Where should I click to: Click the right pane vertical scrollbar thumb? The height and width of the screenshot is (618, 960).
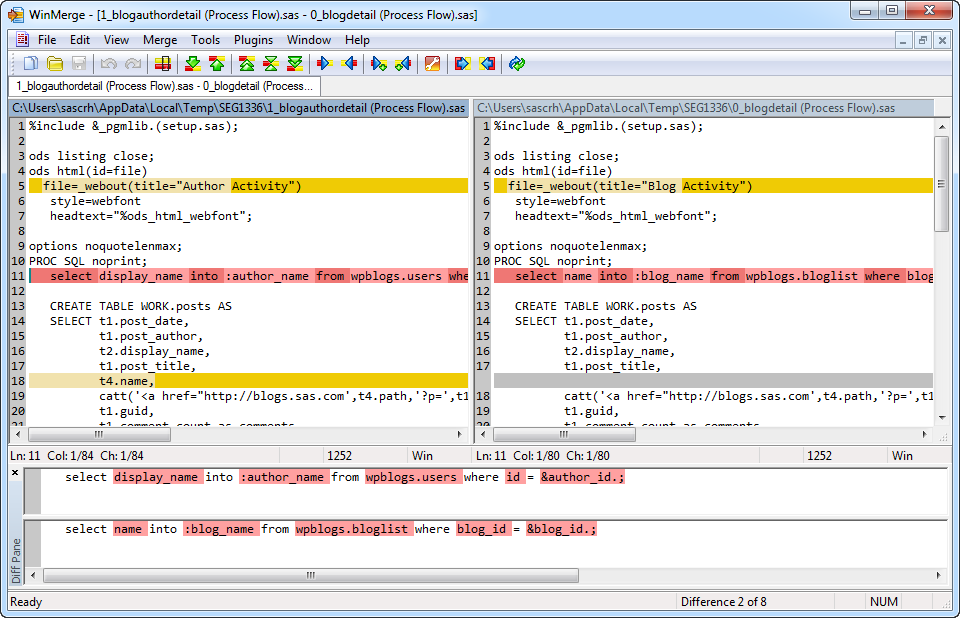point(941,185)
